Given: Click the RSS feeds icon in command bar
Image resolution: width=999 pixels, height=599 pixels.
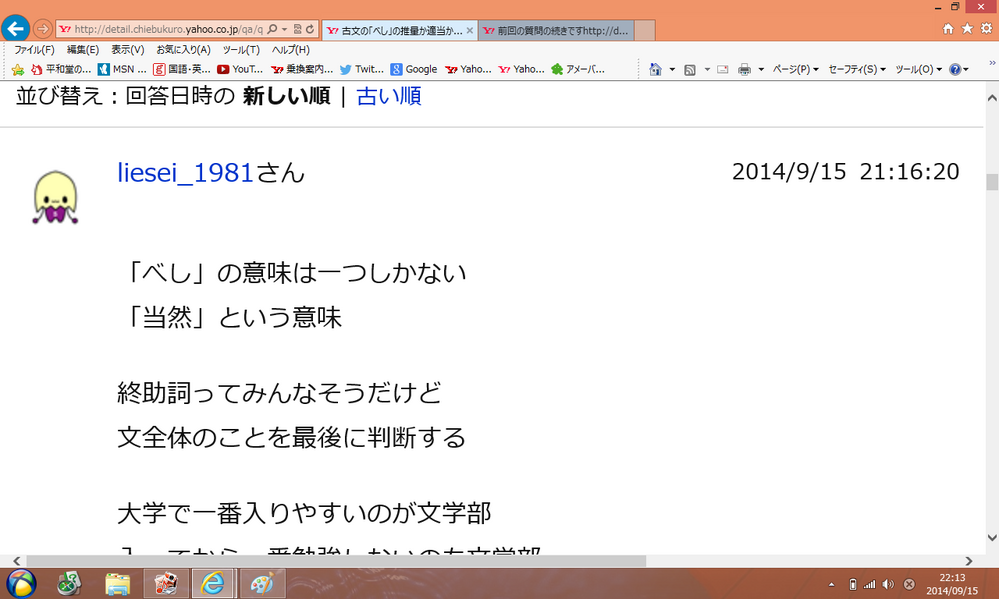Looking at the screenshot, I should coord(689,69).
